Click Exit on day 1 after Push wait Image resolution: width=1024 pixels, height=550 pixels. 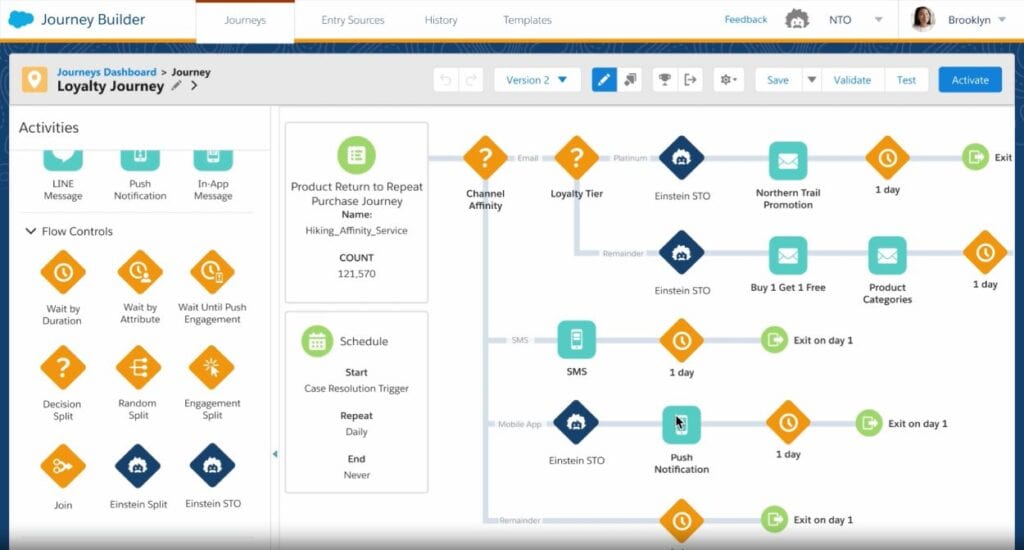(x=869, y=423)
